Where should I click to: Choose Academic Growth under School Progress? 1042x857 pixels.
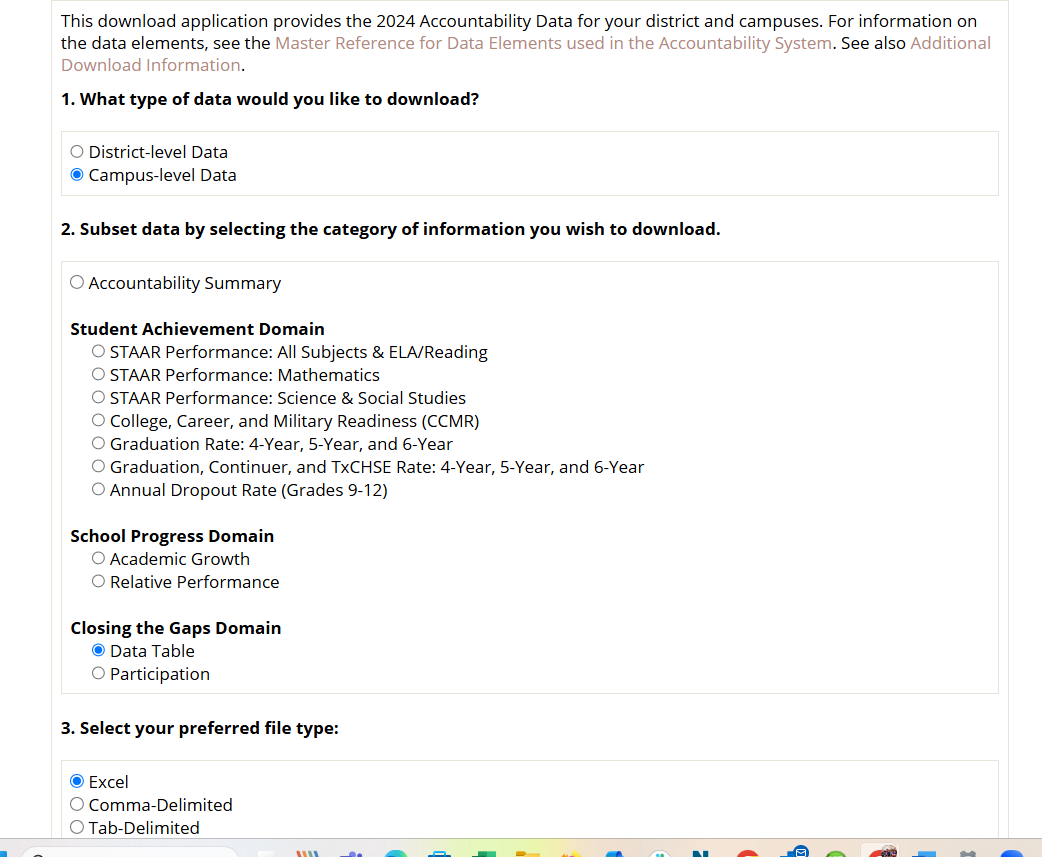coord(98,558)
